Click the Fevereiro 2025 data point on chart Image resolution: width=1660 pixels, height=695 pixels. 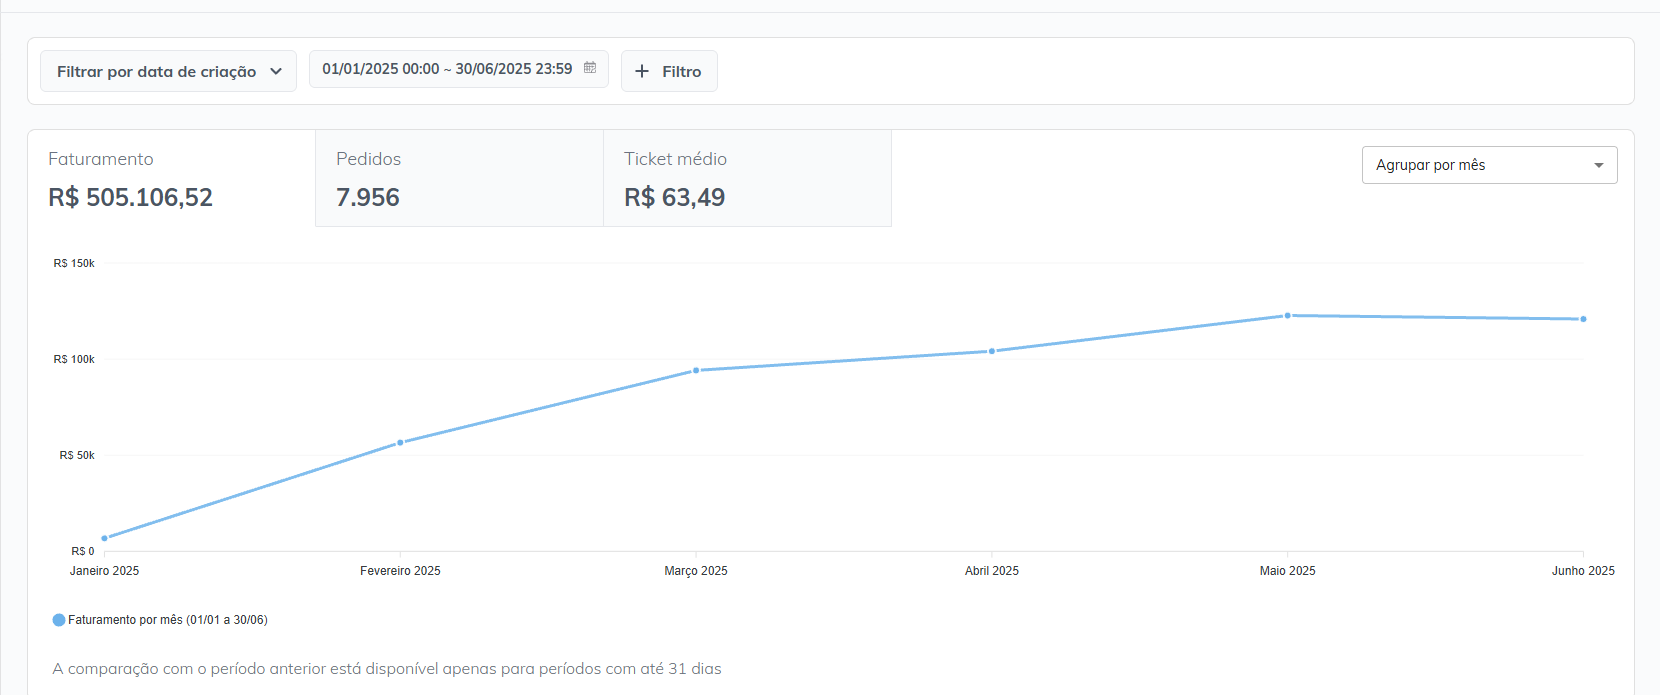click(x=400, y=442)
